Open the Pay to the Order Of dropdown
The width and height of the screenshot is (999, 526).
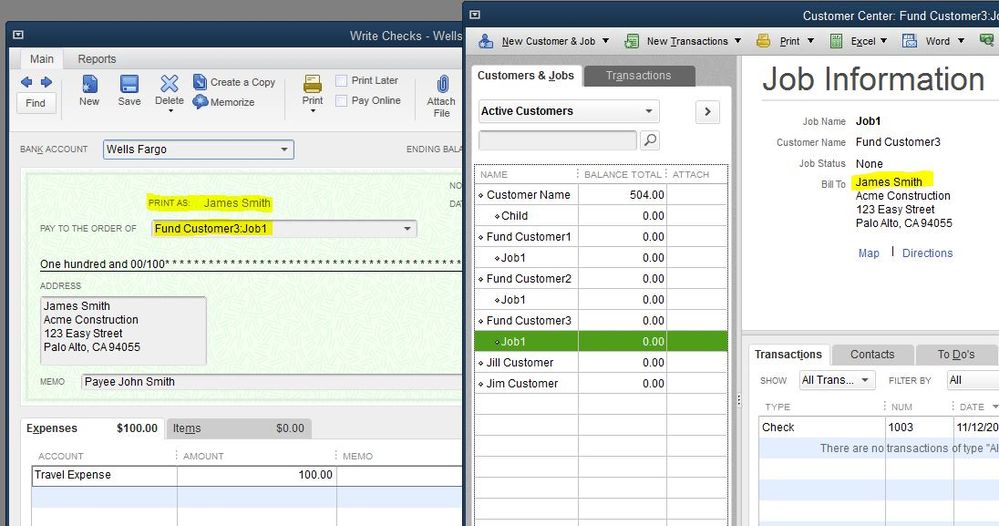point(407,229)
